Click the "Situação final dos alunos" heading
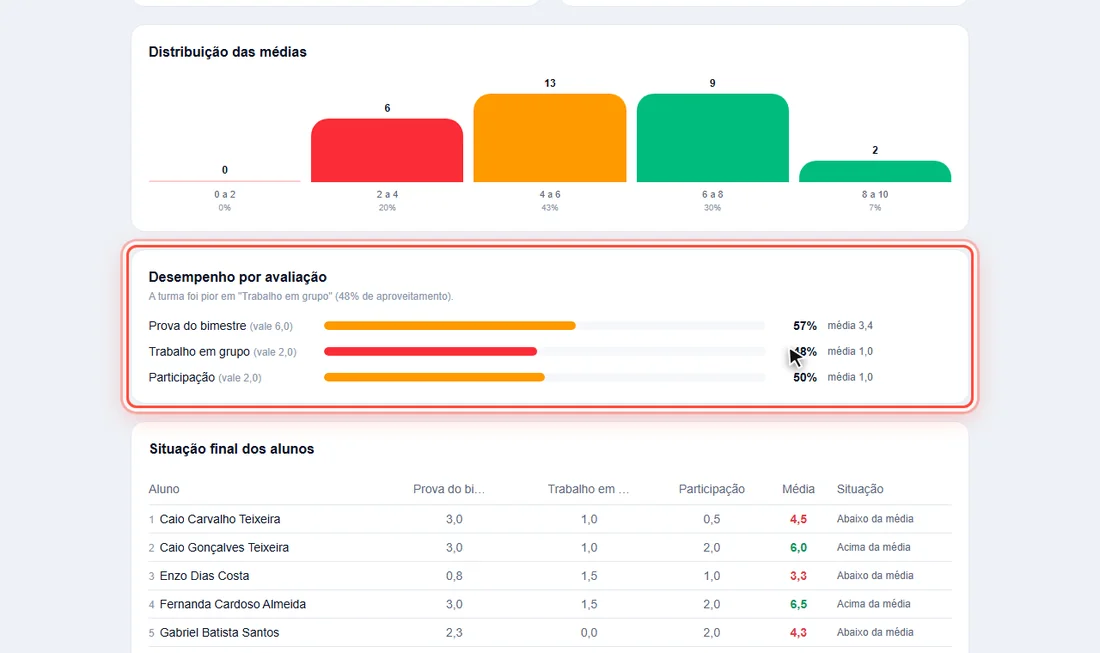Viewport: 1100px width, 653px height. pos(232,449)
